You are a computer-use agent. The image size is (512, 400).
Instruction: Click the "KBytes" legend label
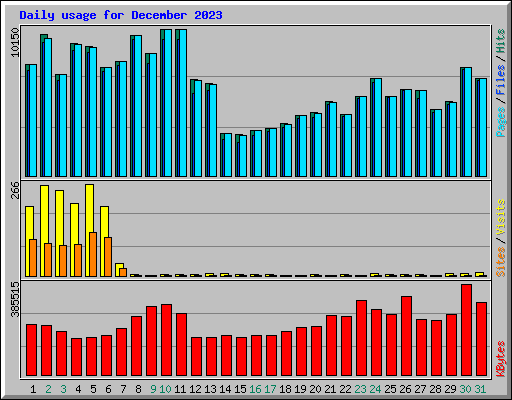tap(501, 359)
